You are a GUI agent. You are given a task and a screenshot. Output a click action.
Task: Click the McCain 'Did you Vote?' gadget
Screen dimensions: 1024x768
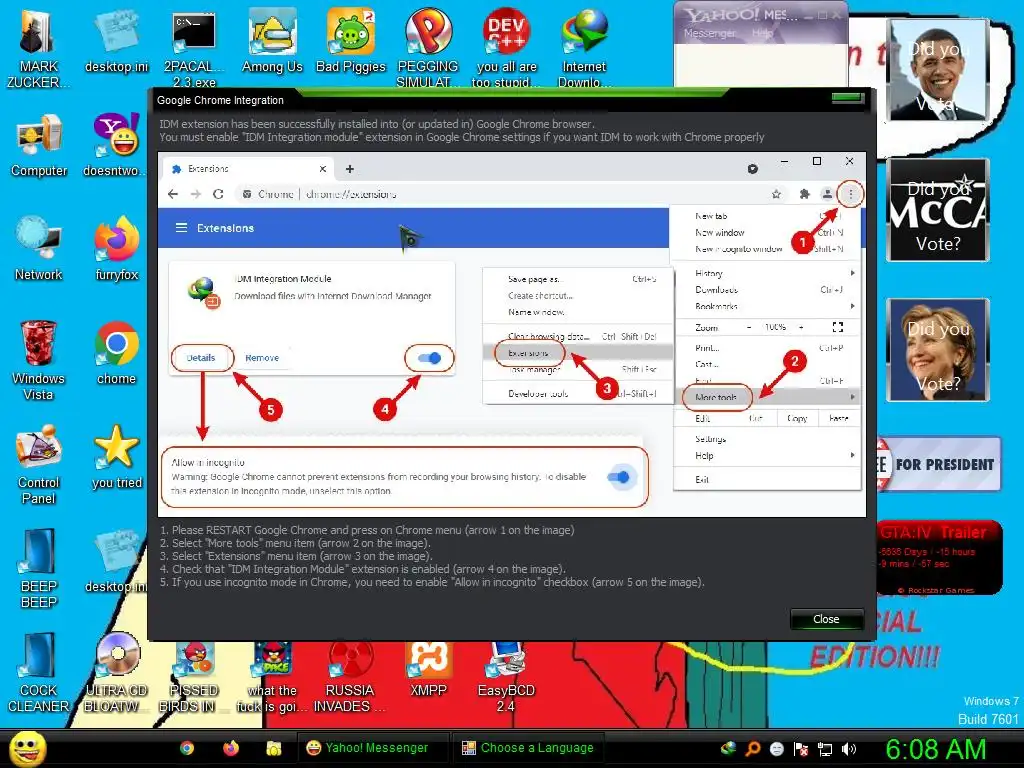coord(938,210)
